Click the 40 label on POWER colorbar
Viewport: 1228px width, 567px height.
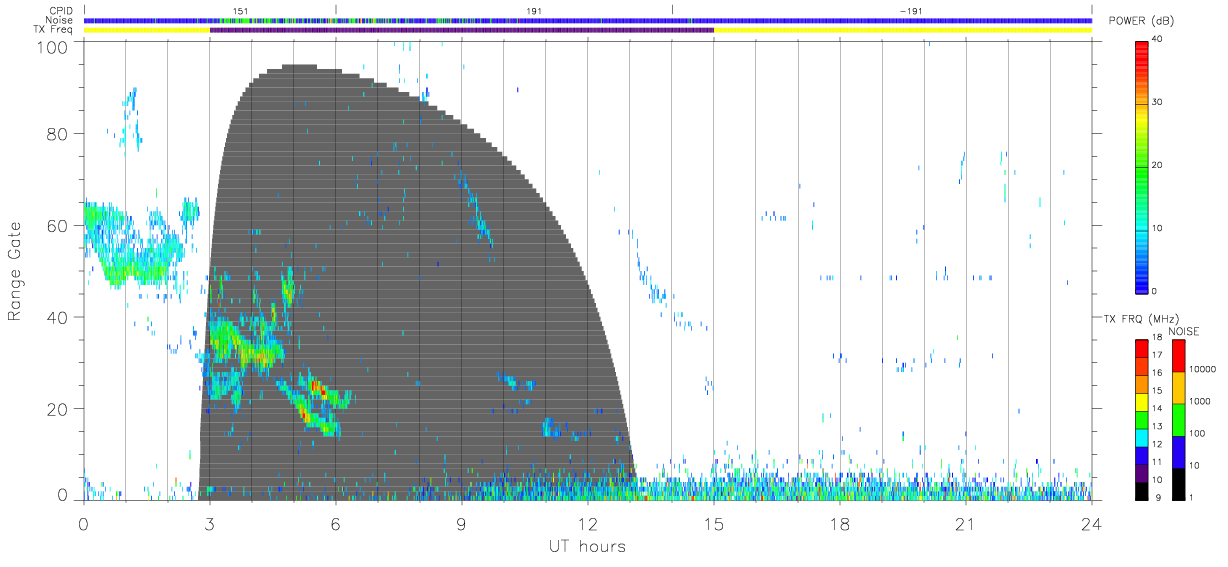1159,39
